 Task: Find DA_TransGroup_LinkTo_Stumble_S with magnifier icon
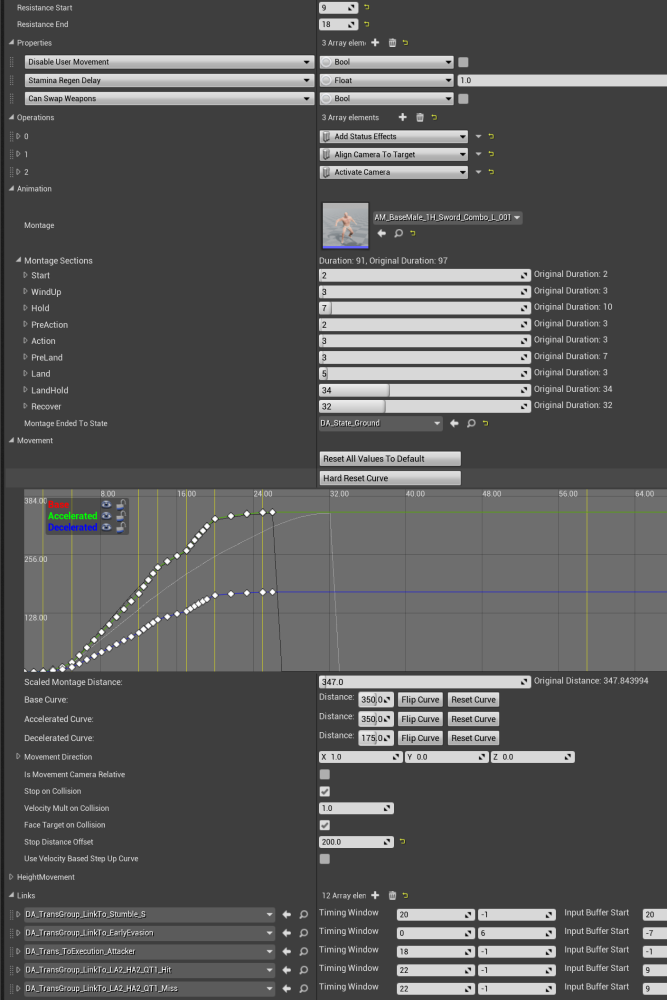click(302, 914)
